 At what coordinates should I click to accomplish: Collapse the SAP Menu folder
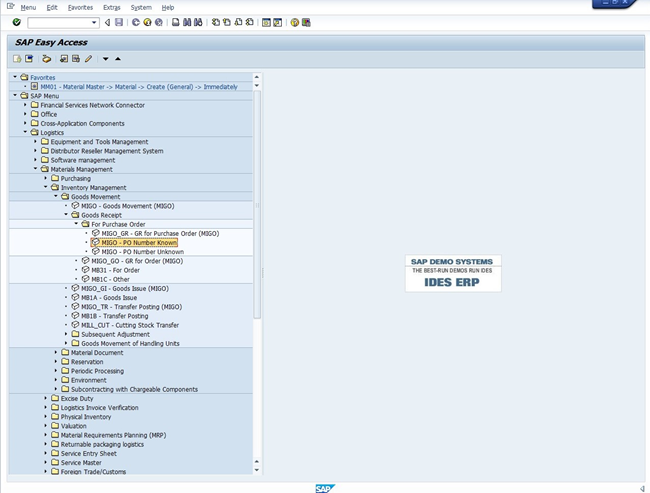click(15, 95)
